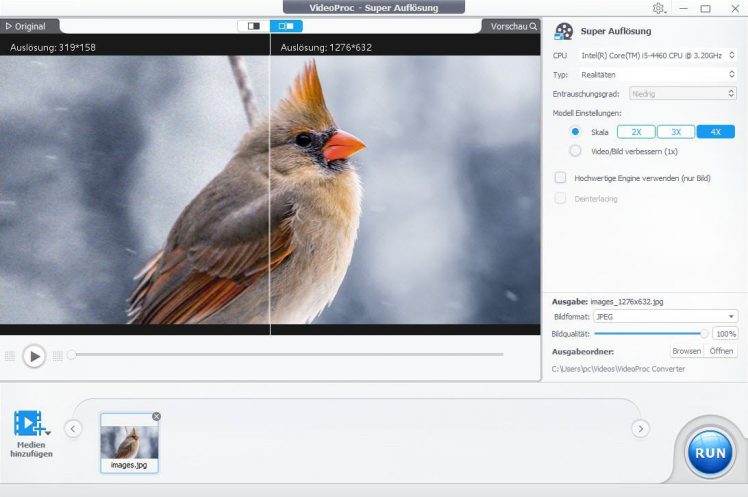This screenshot has width=748, height=497.
Task: Open the Typ dropdown showing Realitäten
Action: point(657,74)
